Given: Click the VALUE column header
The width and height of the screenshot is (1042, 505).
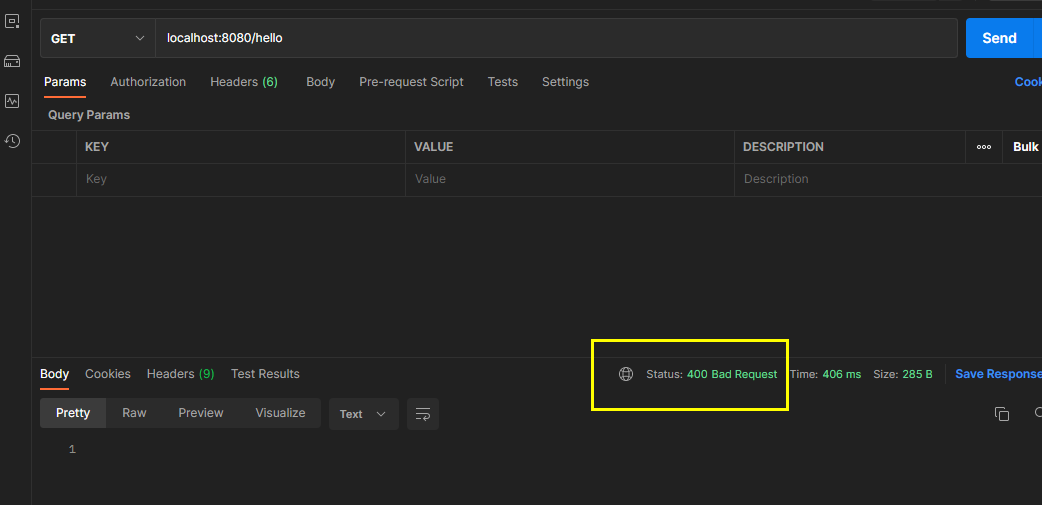Looking at the screenshot, I should (x=434, y=147).
